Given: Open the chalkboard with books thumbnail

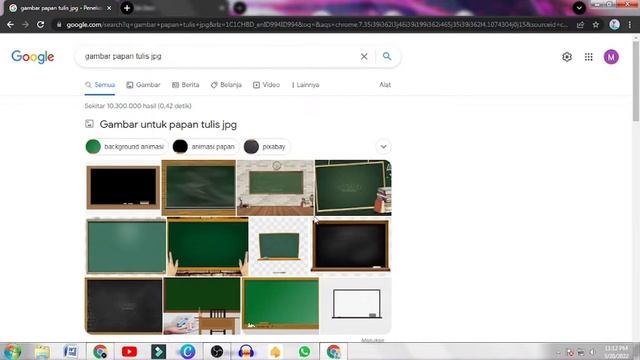Looking at the screenshot, I should coord(353,188).
